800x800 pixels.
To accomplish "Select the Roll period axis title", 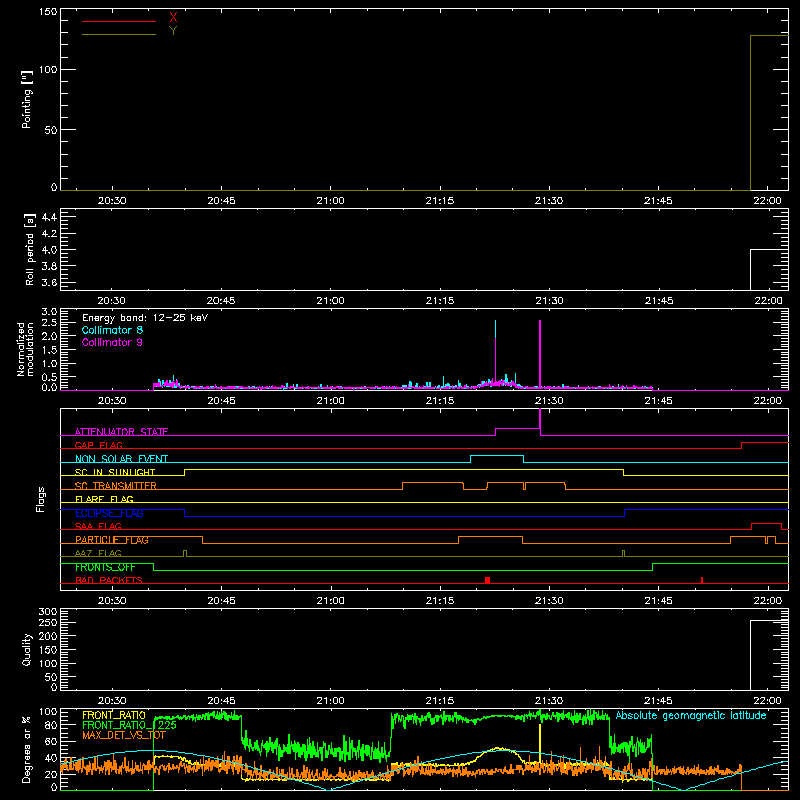I will click(x=30, y=249).
